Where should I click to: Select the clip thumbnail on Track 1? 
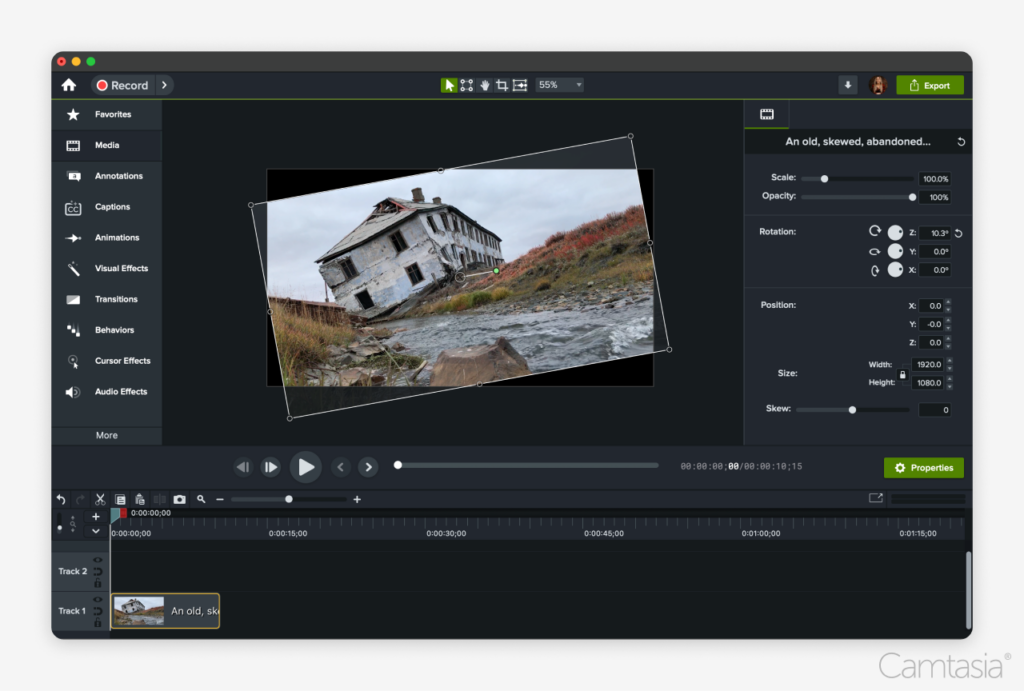[x=139, y=611]
